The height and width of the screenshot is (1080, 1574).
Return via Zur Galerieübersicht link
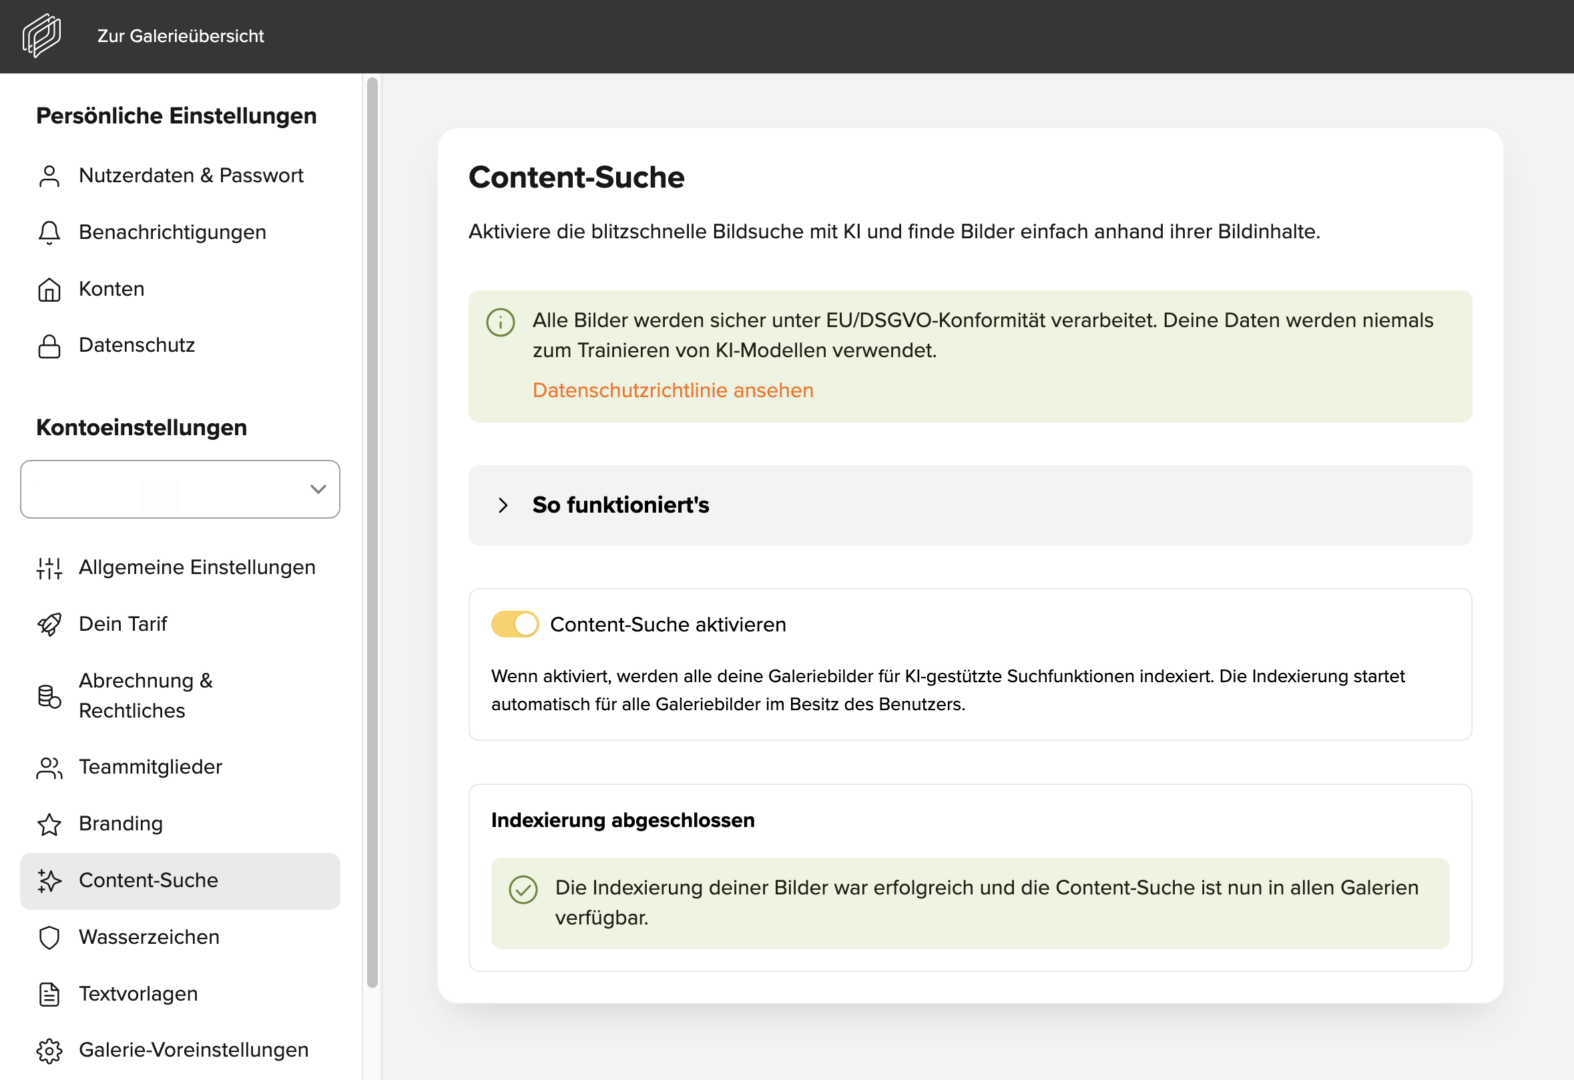(x=181, y=36)
